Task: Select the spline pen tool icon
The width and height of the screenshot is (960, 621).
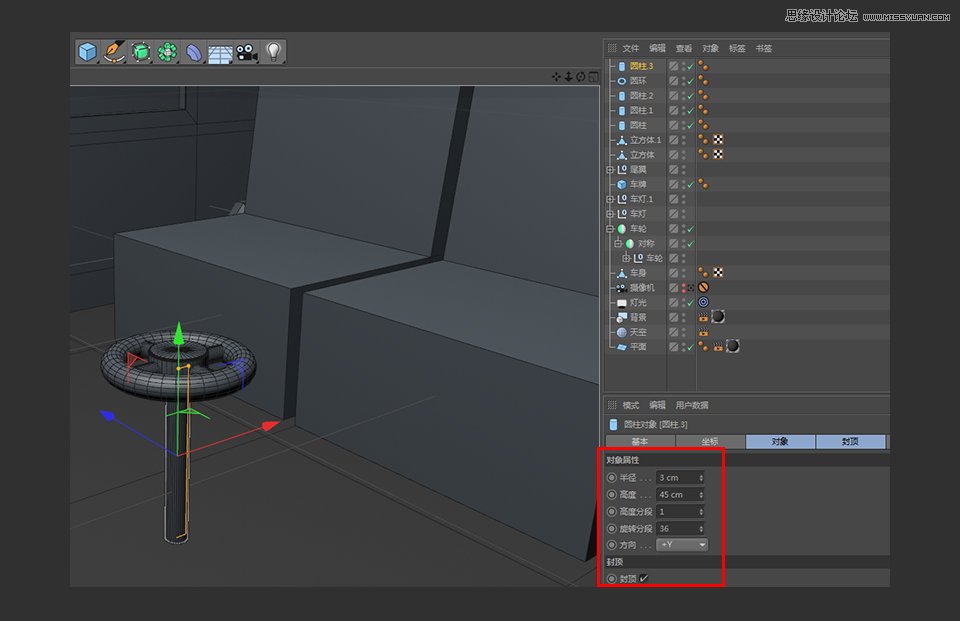Action: click(113, 50)
